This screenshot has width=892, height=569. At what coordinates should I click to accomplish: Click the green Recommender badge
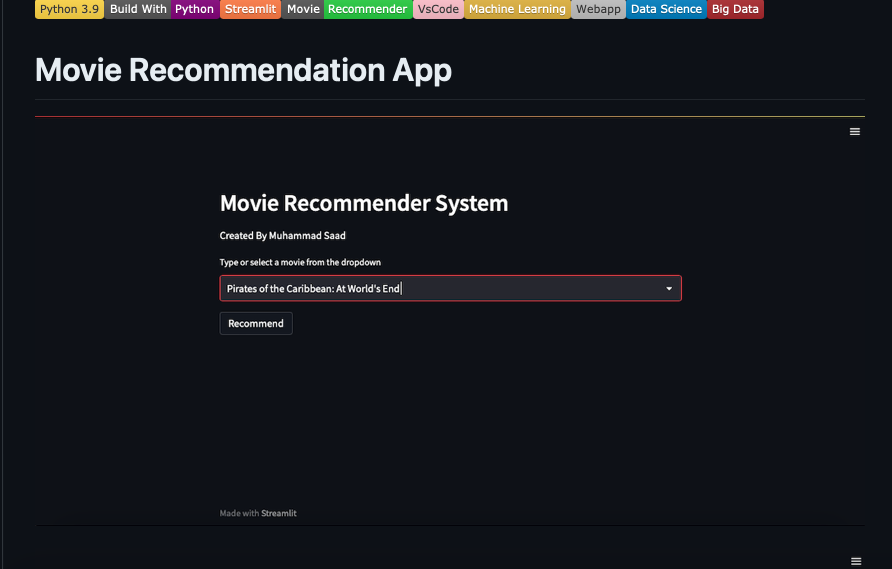[367, 9]
